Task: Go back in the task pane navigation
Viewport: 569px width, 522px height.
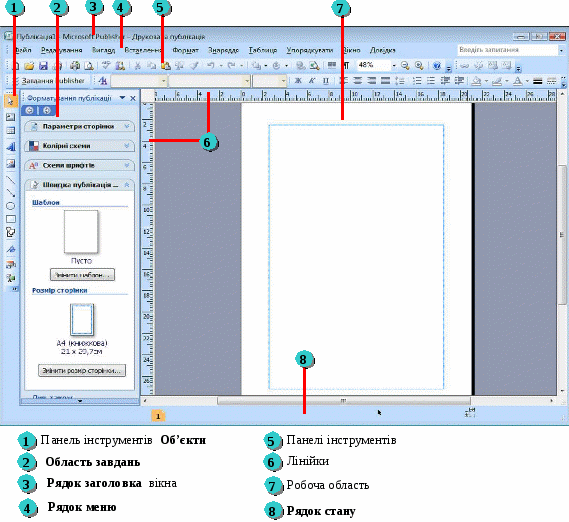Action: (30, 110)
